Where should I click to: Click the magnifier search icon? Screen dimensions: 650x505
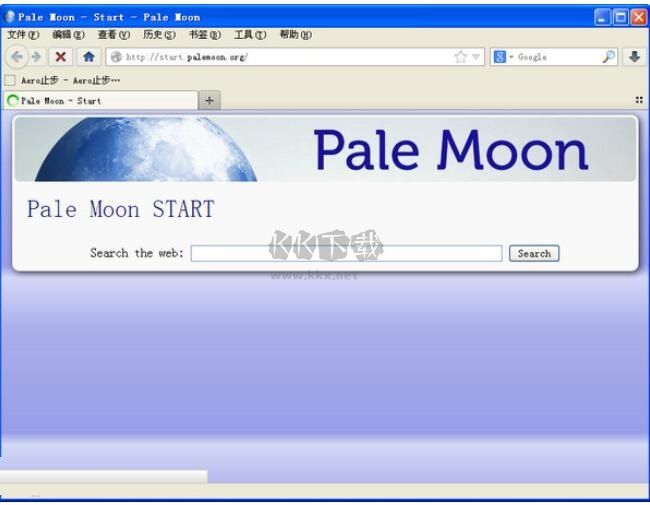pyautogui.click(x=609, y=57)
